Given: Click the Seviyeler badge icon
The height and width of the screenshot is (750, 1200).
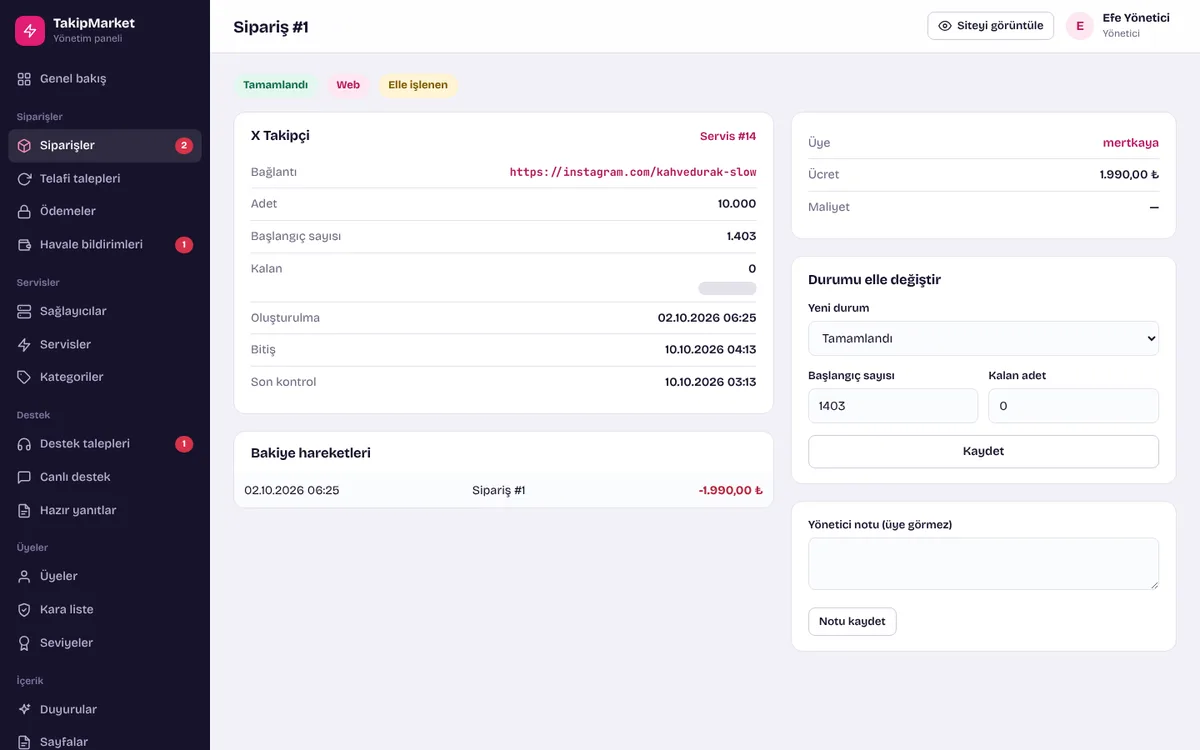Looking at the screenshot, I should pyautogui.click(x=25, y=643).
